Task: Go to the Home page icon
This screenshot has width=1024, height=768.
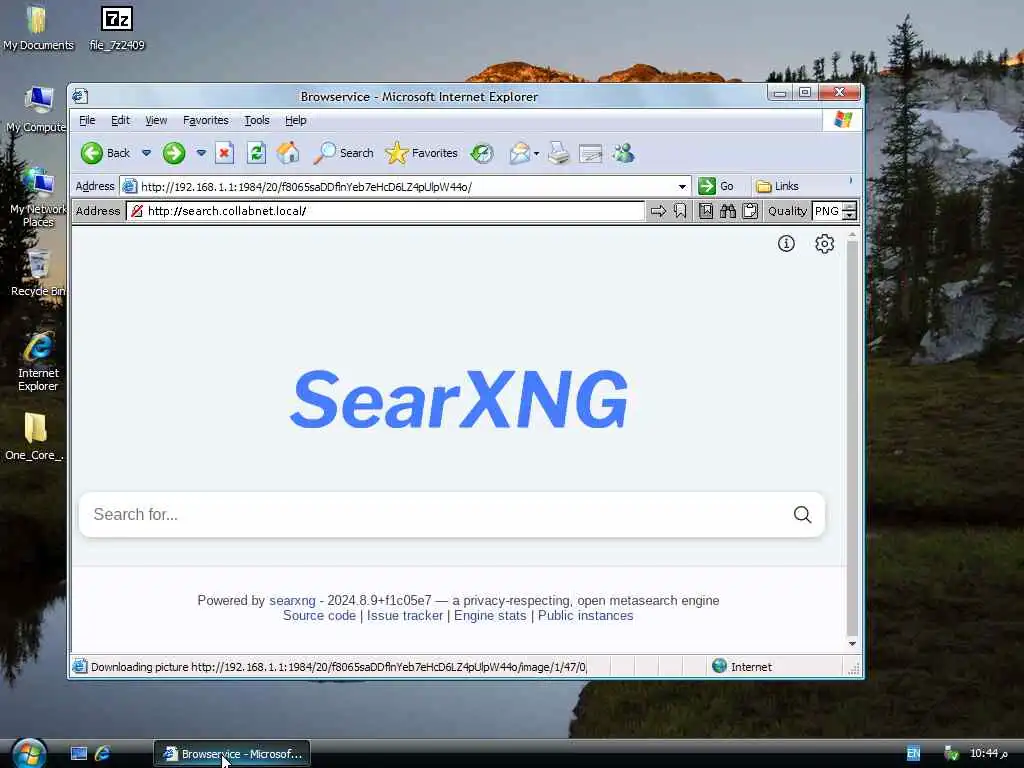Action: 288,153
